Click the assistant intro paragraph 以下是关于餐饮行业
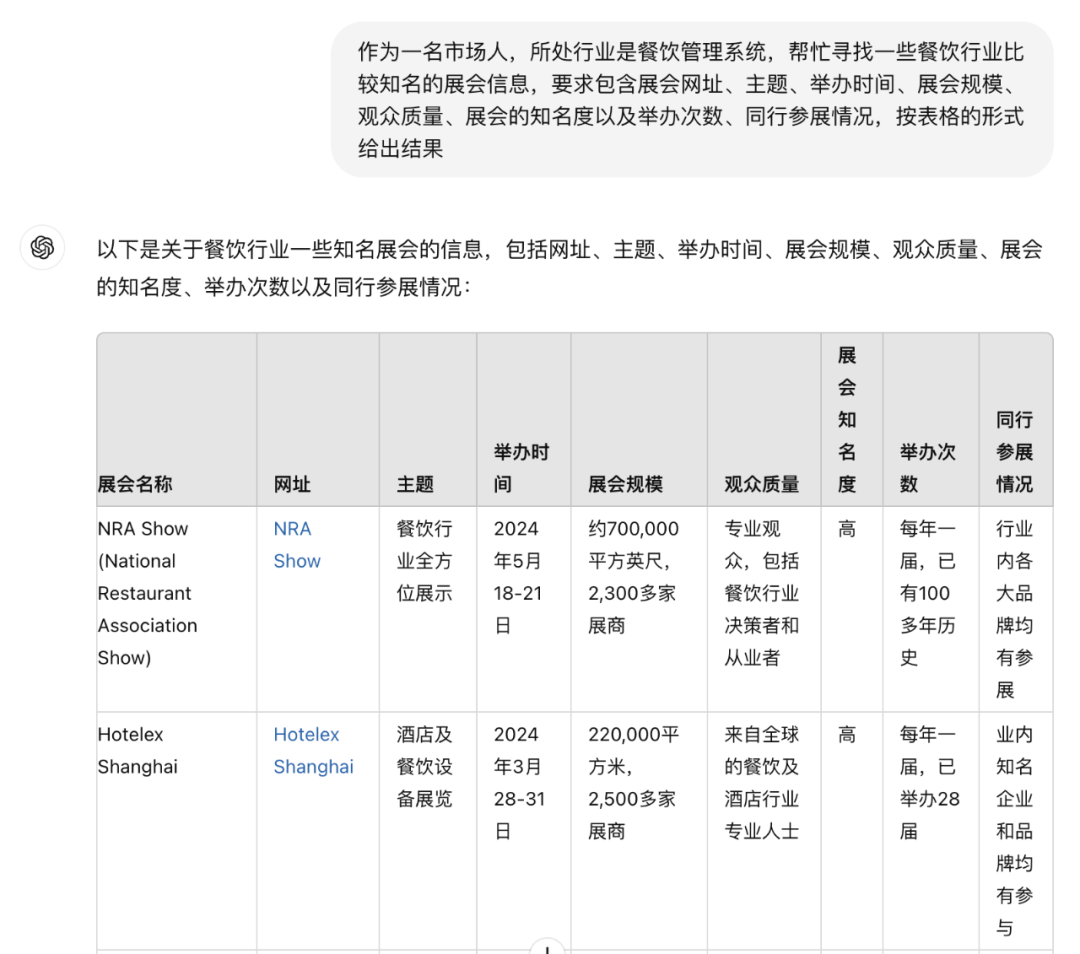Image resolution: width=1080 pixels, height=954 pixels. (x=569, y=268)
